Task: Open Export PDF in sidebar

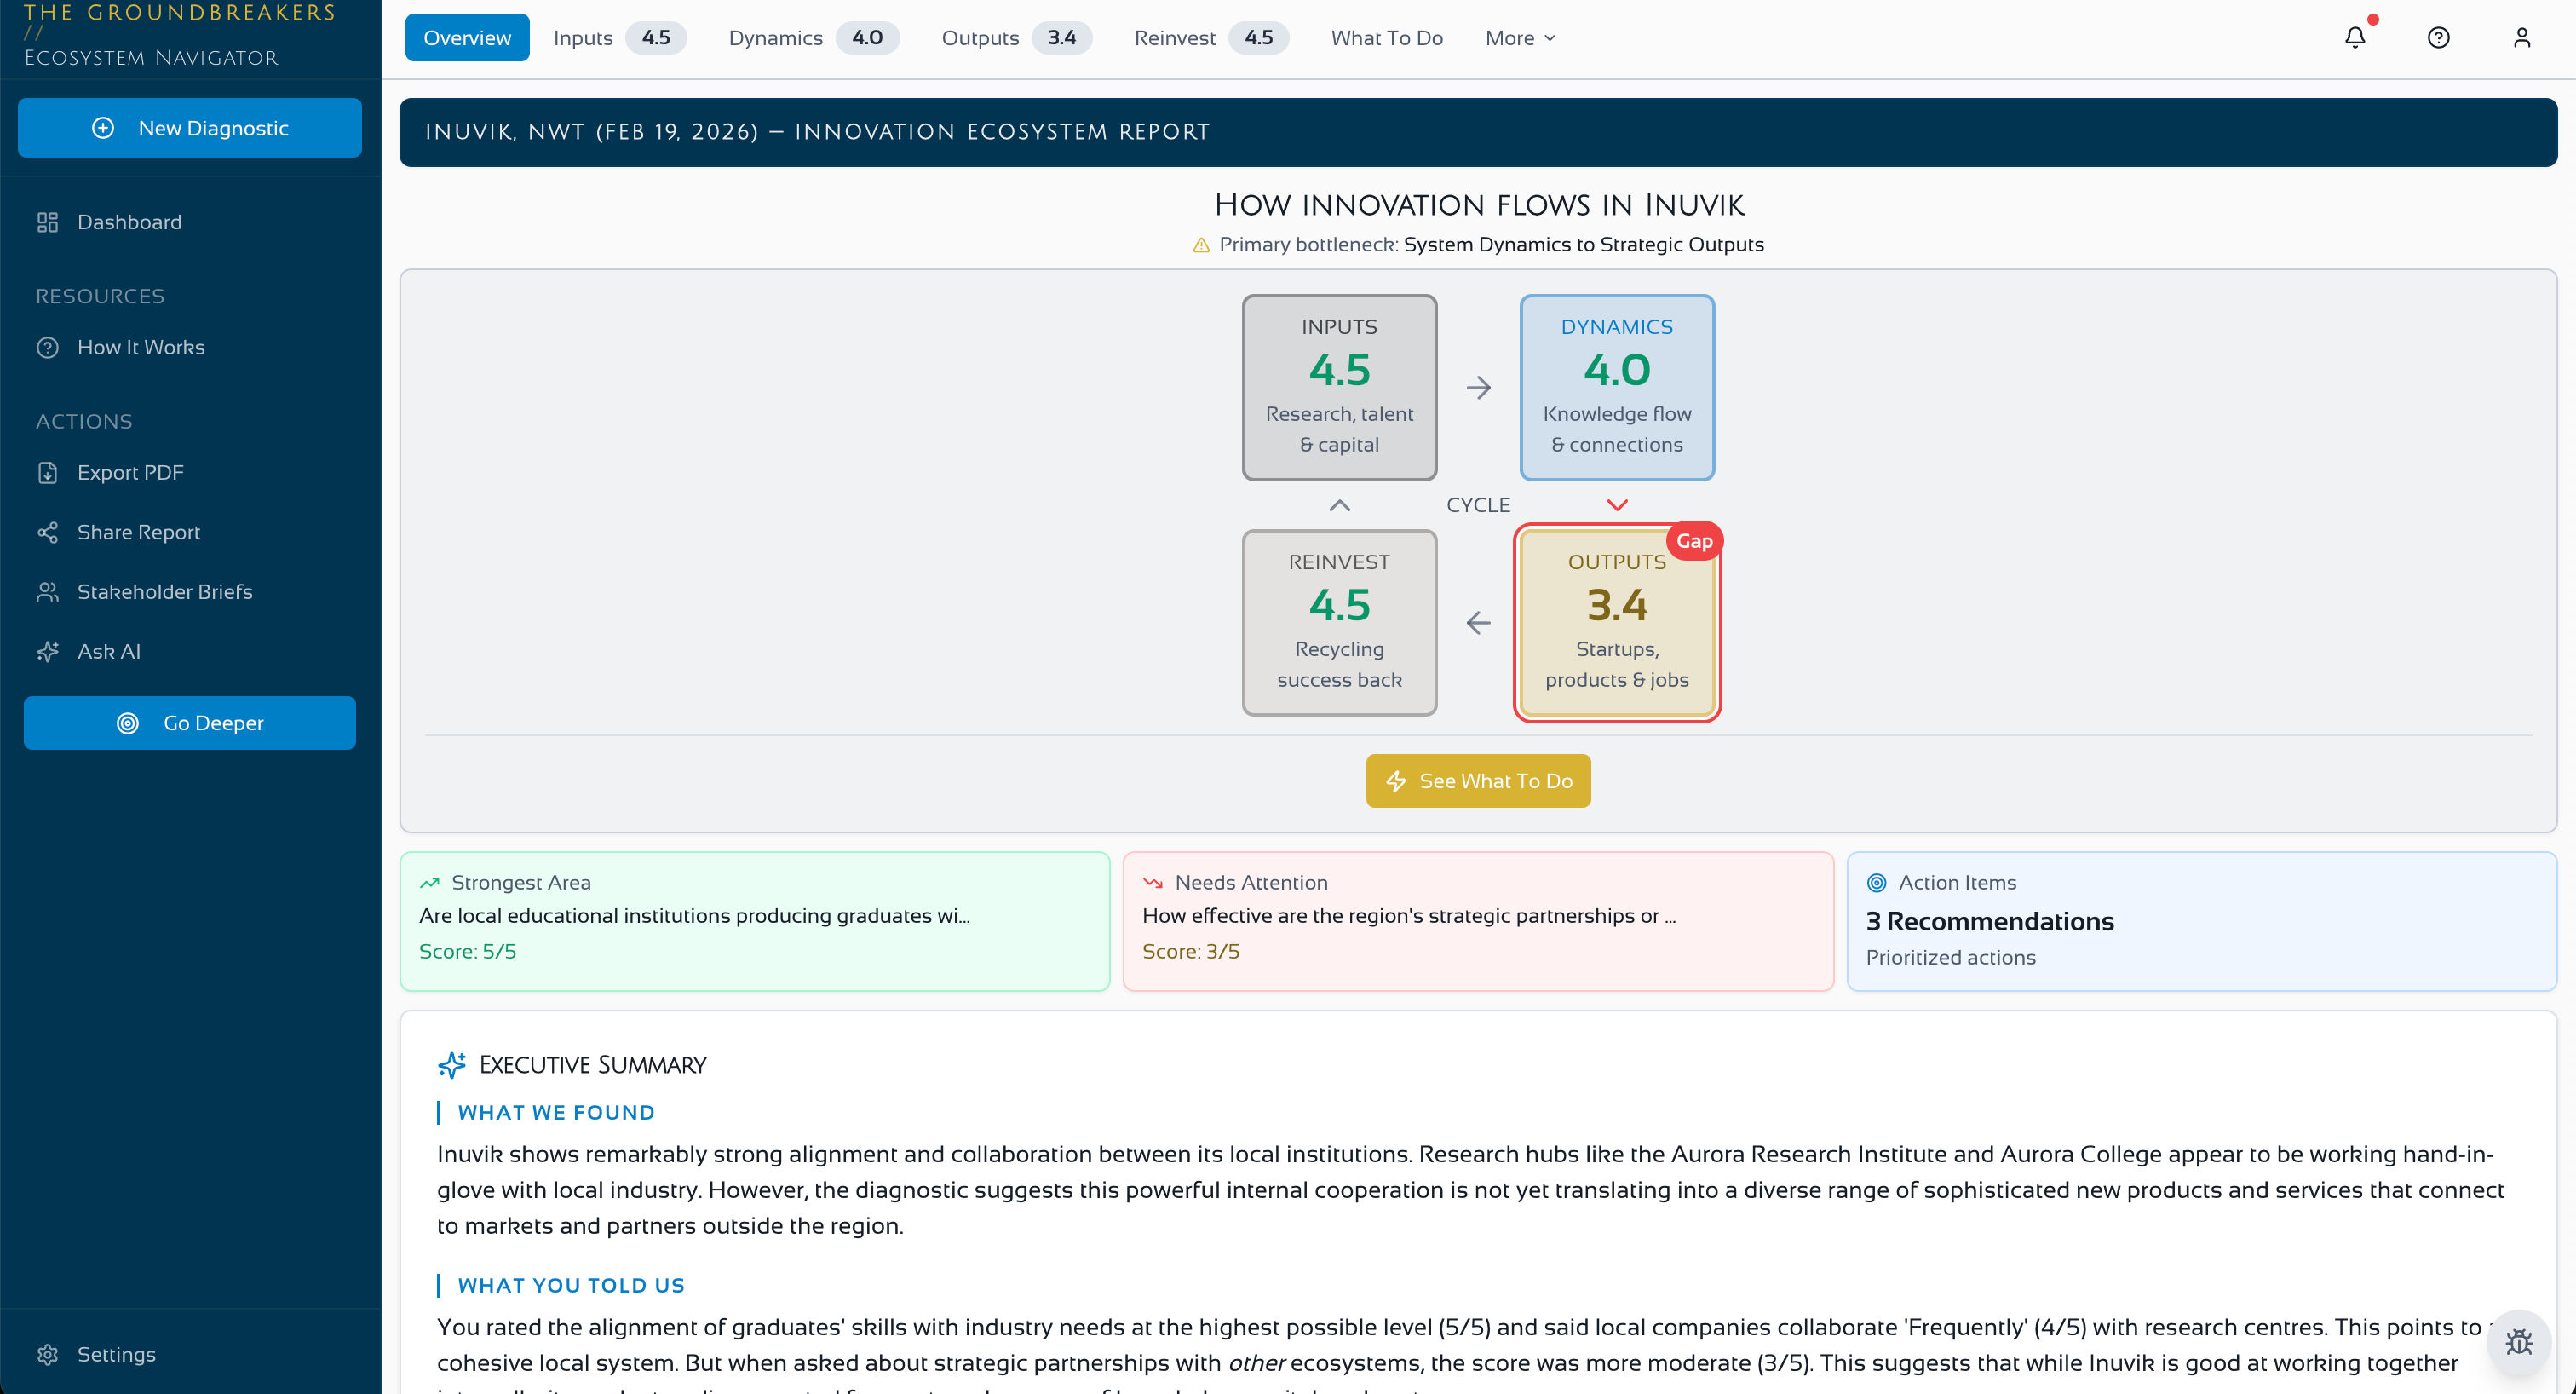Action: click(130, 472)
